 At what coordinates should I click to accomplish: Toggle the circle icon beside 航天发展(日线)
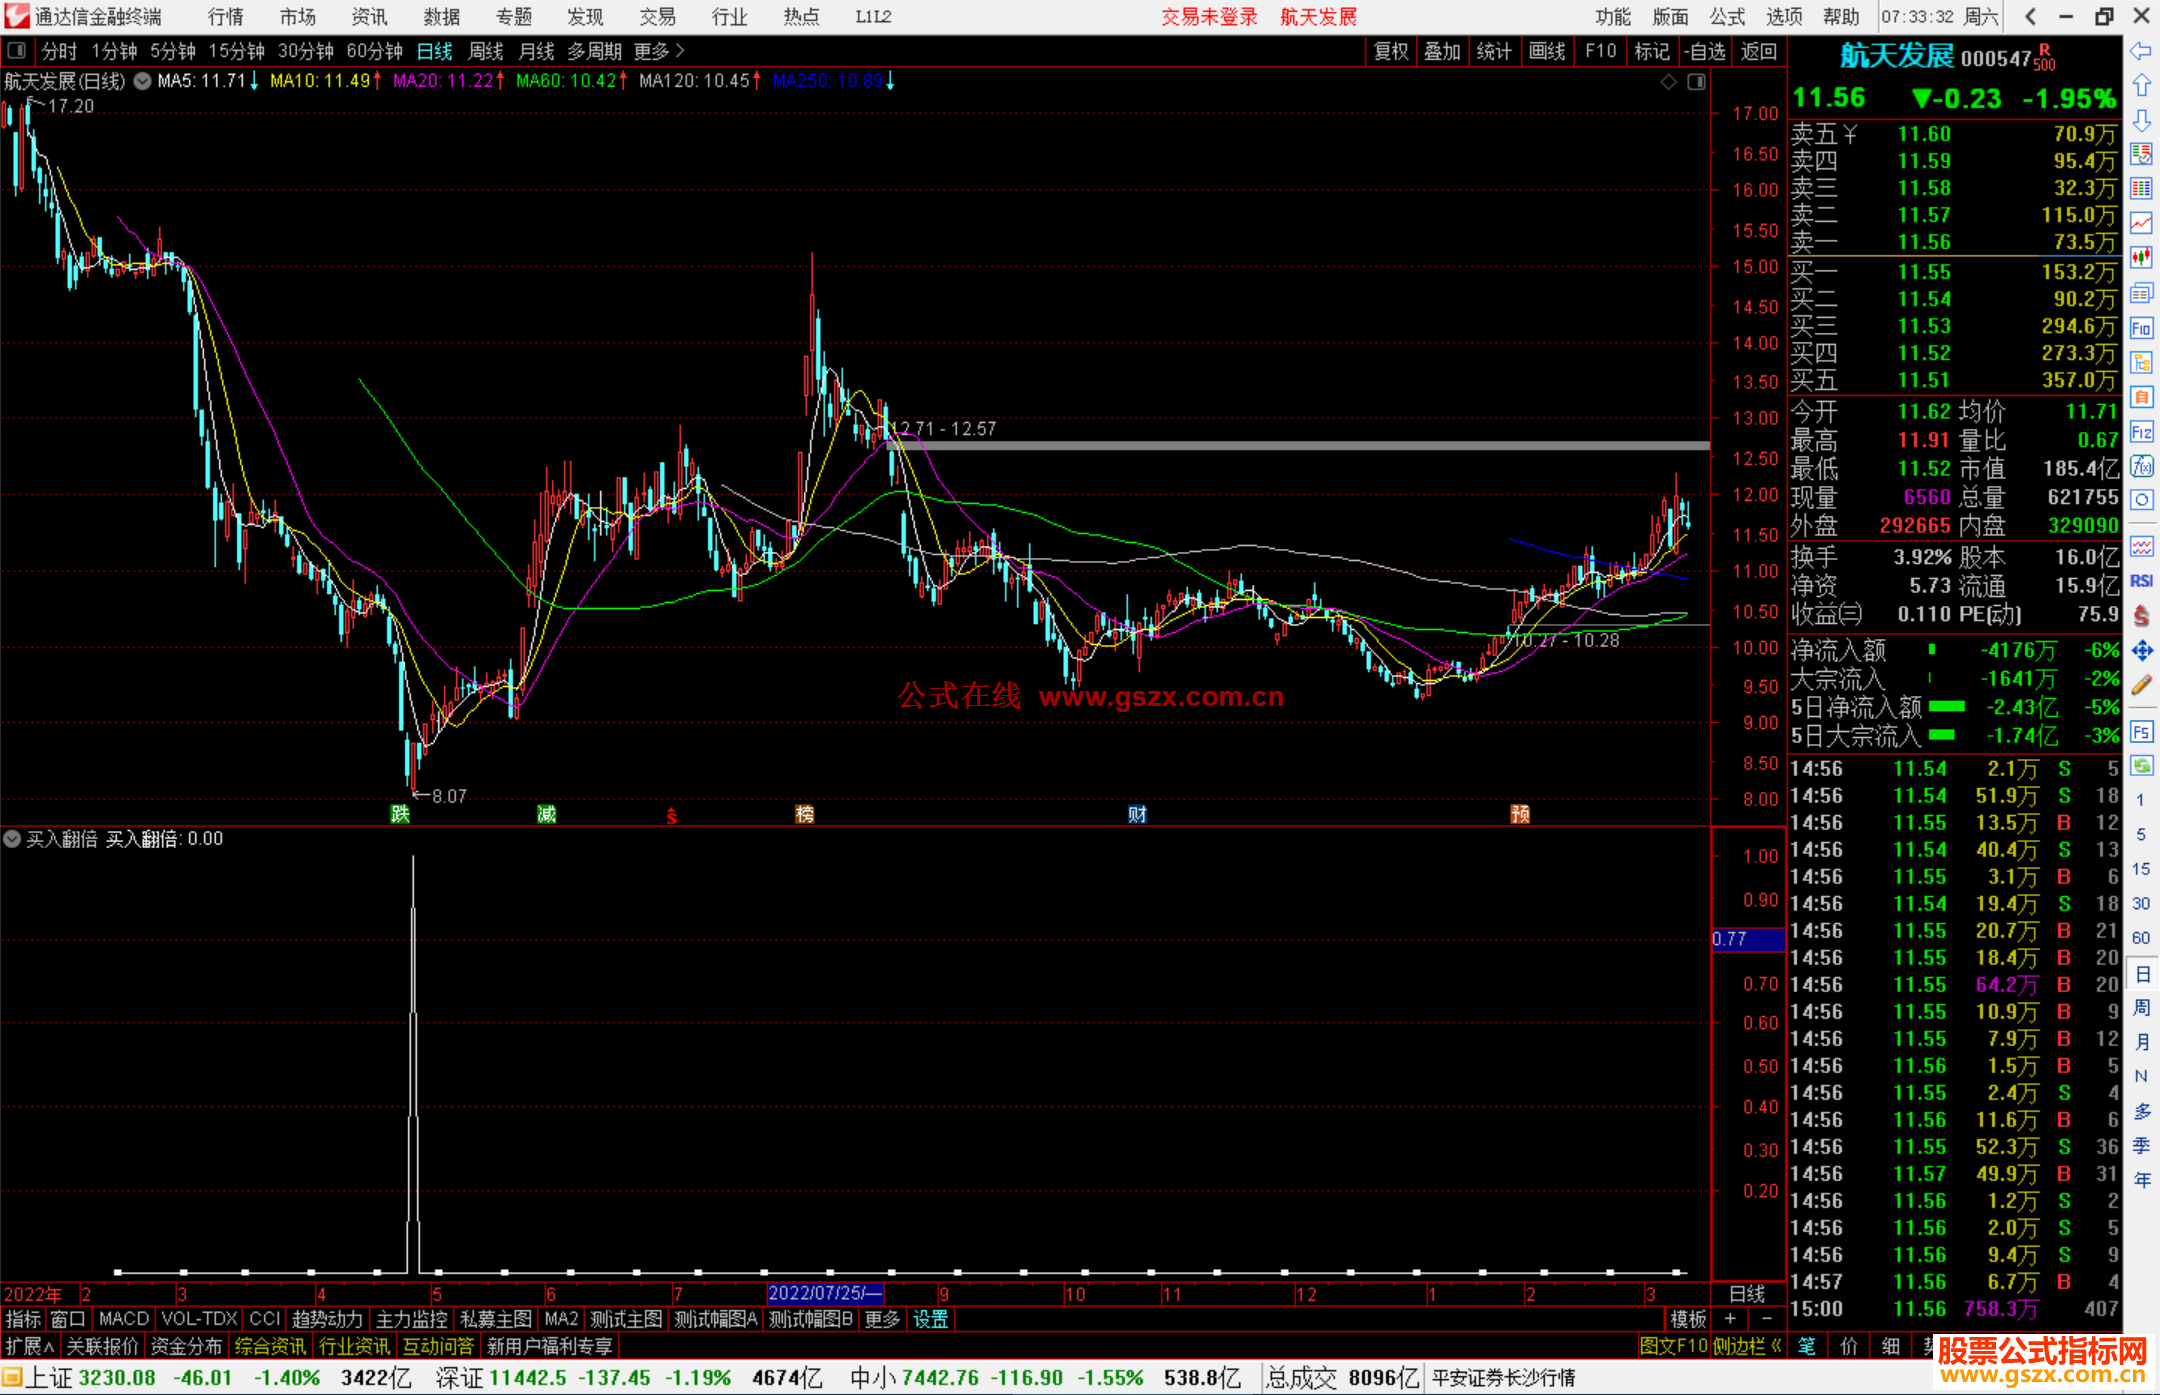pos(143,81)
